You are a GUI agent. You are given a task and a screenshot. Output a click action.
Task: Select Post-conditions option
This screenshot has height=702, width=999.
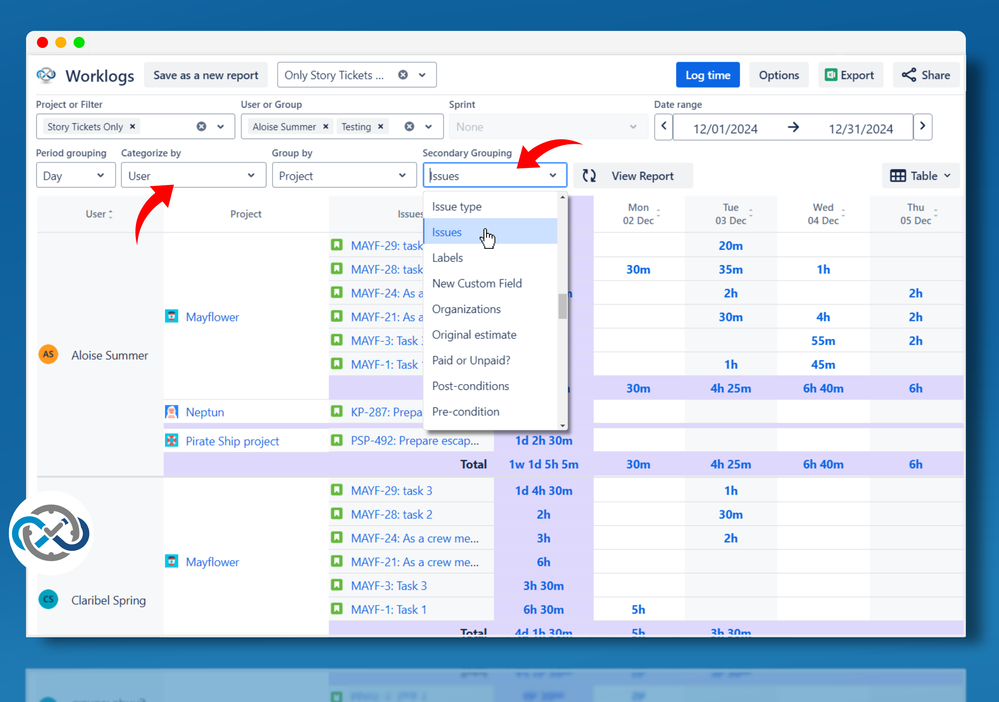click(491, 386)
